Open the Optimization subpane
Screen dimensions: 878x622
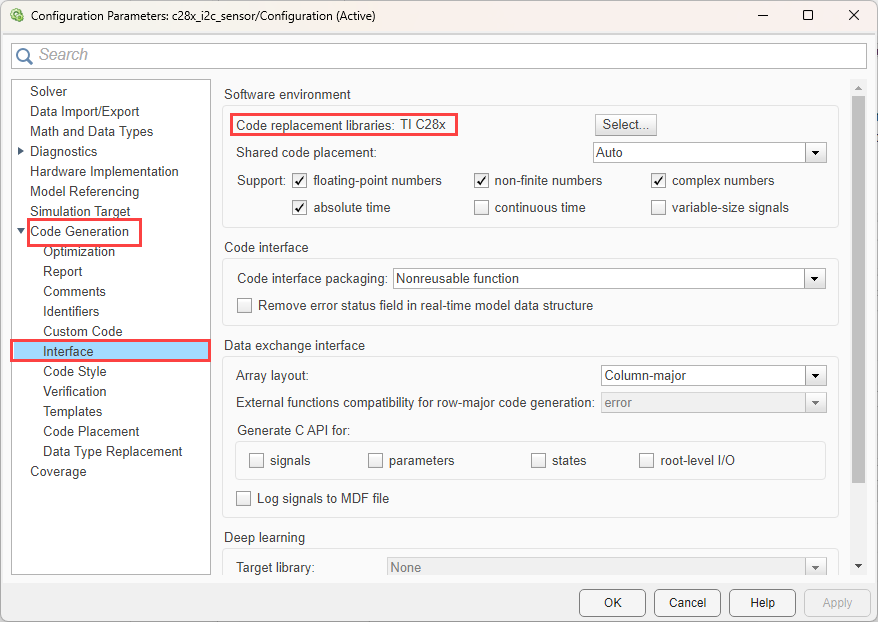[x=79, y=251]
